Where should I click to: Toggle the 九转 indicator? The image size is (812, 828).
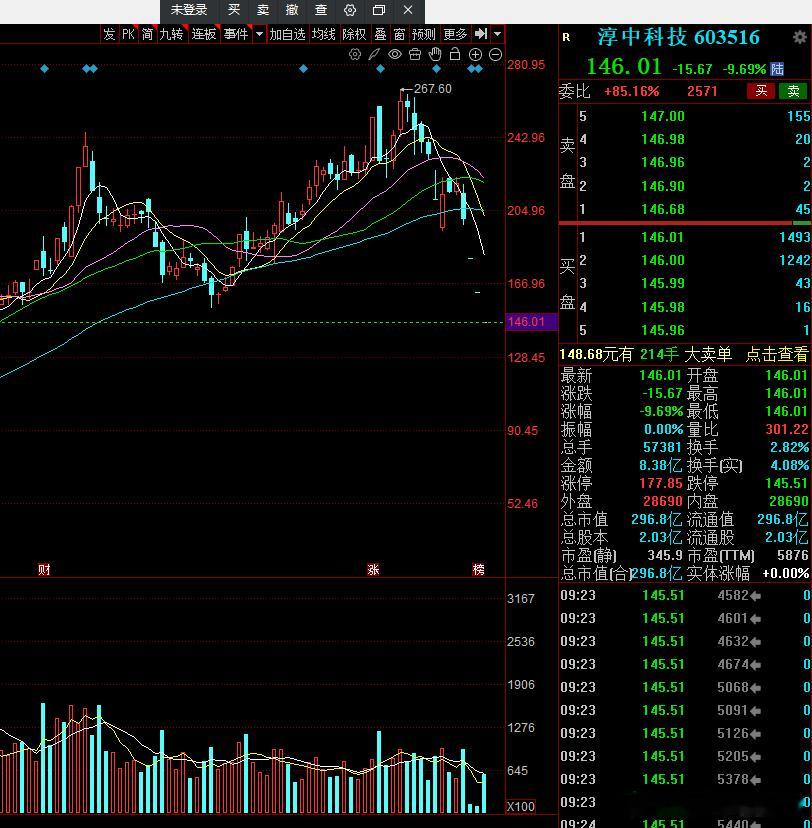click(172, 34)
